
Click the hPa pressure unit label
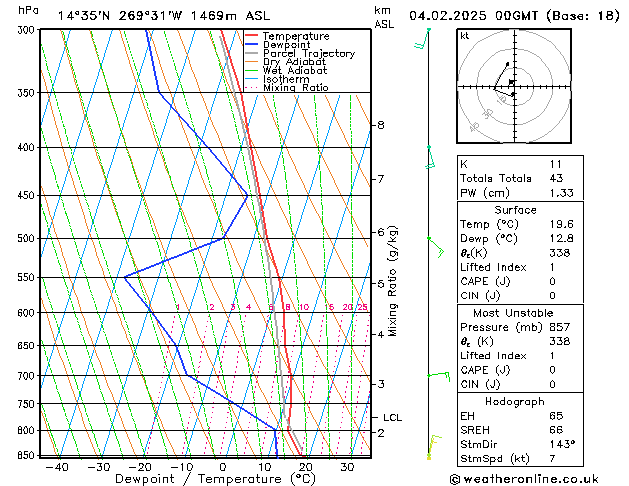[28, 10]
